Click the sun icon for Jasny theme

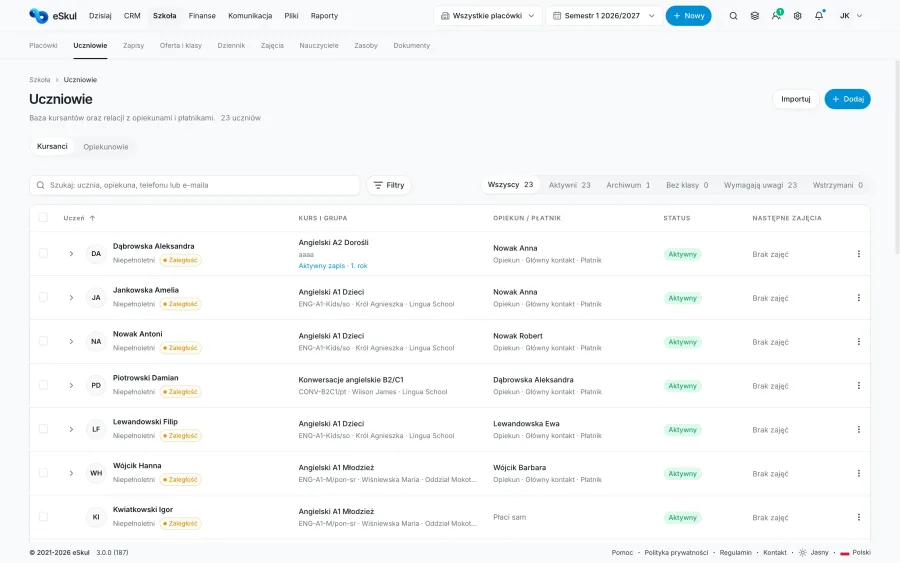(802, 553)
